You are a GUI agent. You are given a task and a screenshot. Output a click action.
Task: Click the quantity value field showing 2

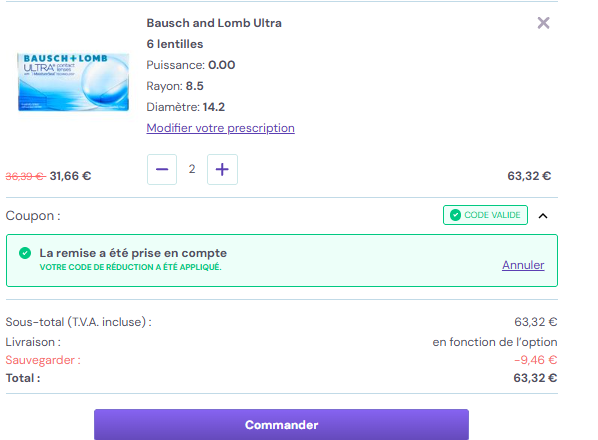pos(192,169)
